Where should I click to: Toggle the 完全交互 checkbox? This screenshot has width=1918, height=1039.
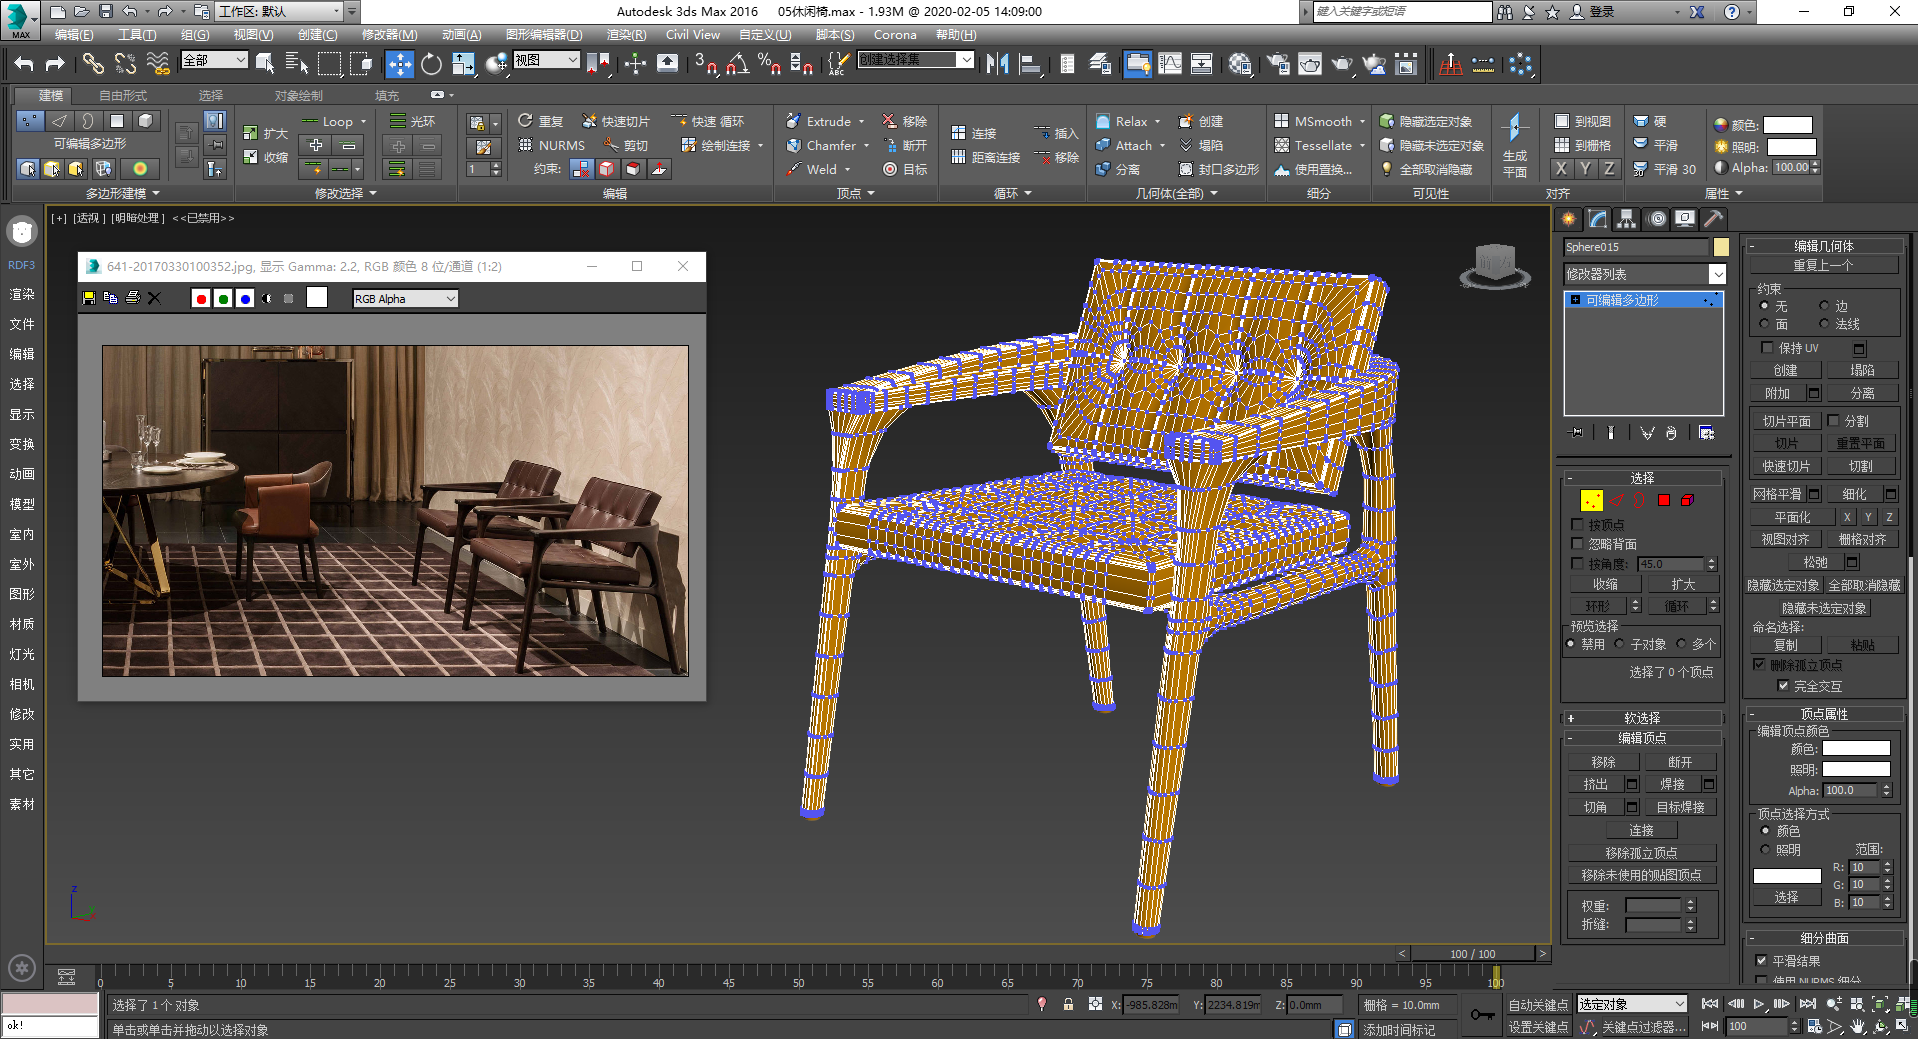1782,686
